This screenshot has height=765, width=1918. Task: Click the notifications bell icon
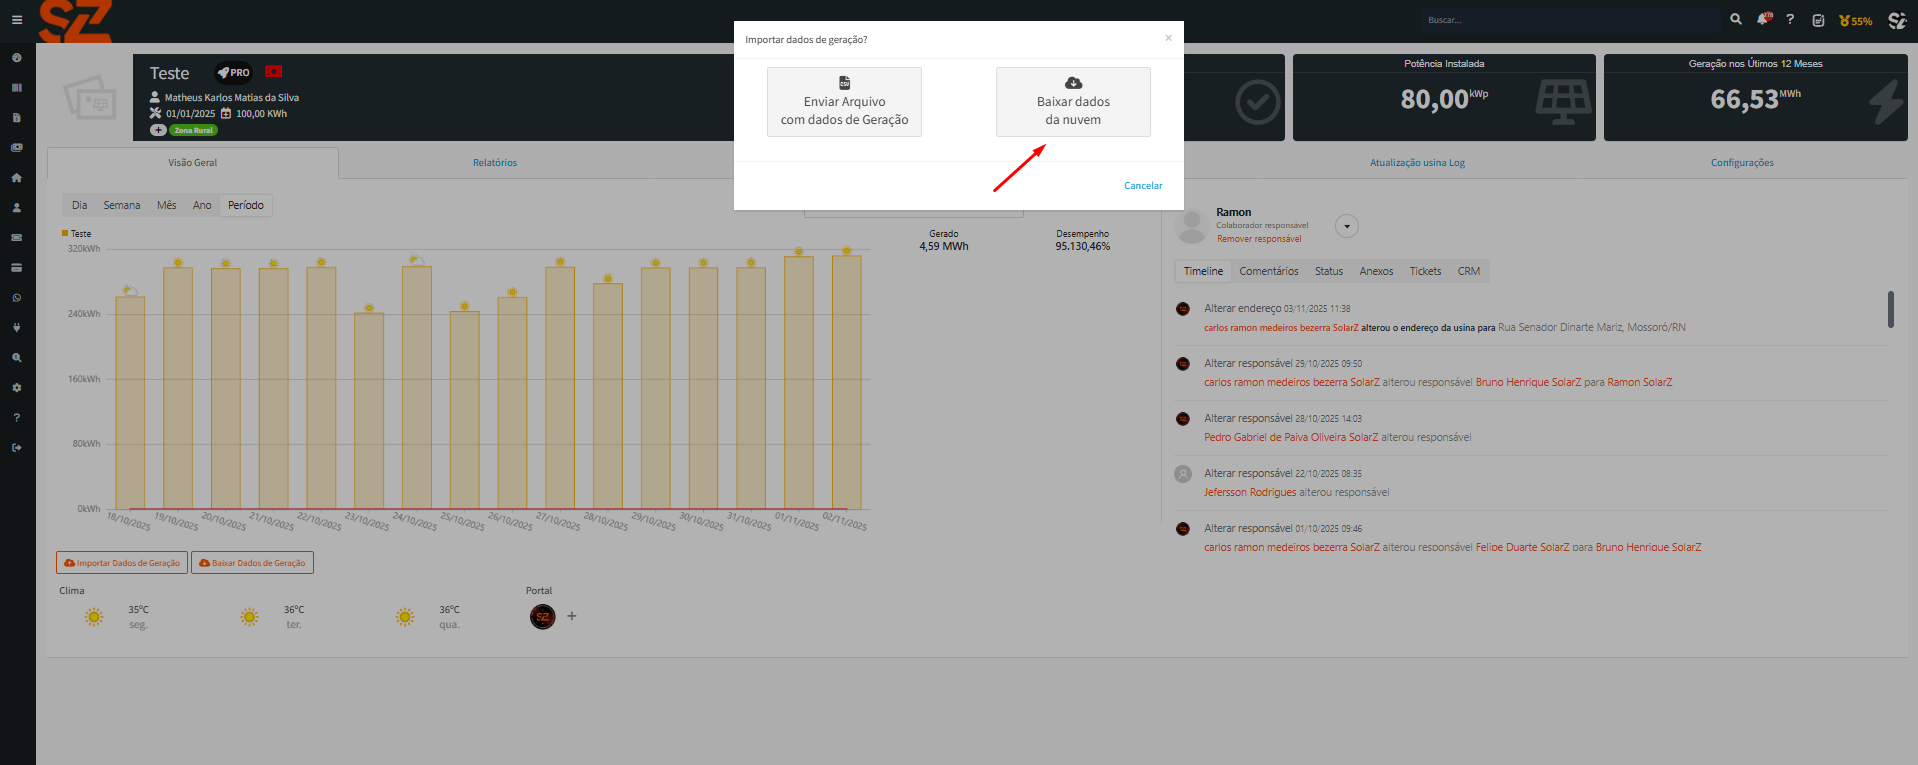pyautogui.click(x=1762, y=20)
